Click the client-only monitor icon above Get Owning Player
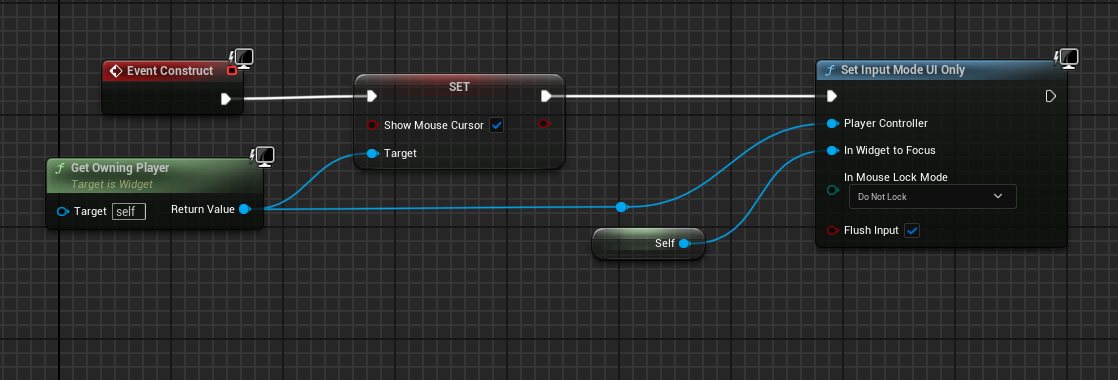 click(x=262, y=157)
